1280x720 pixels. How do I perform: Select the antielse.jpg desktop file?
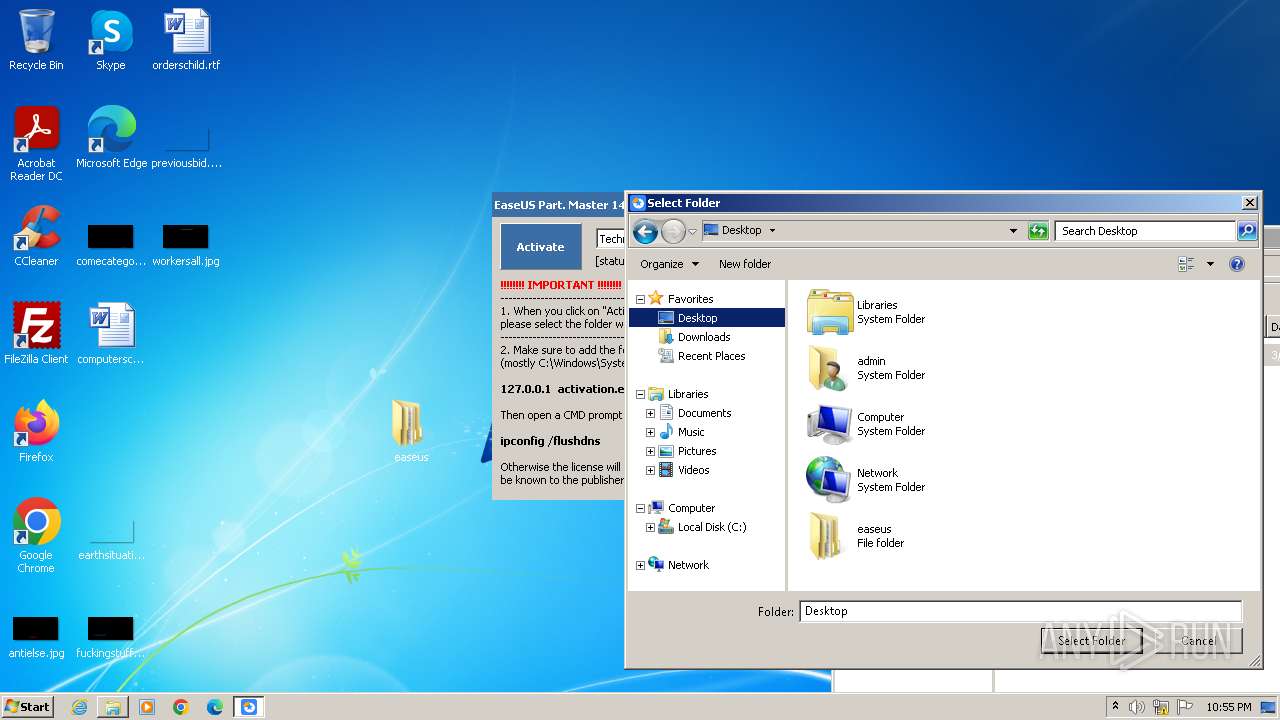(36, 638)
